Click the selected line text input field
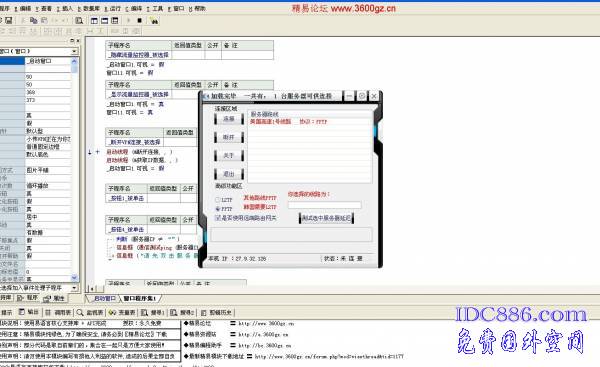600x367 pixels. tap(324, 205)
